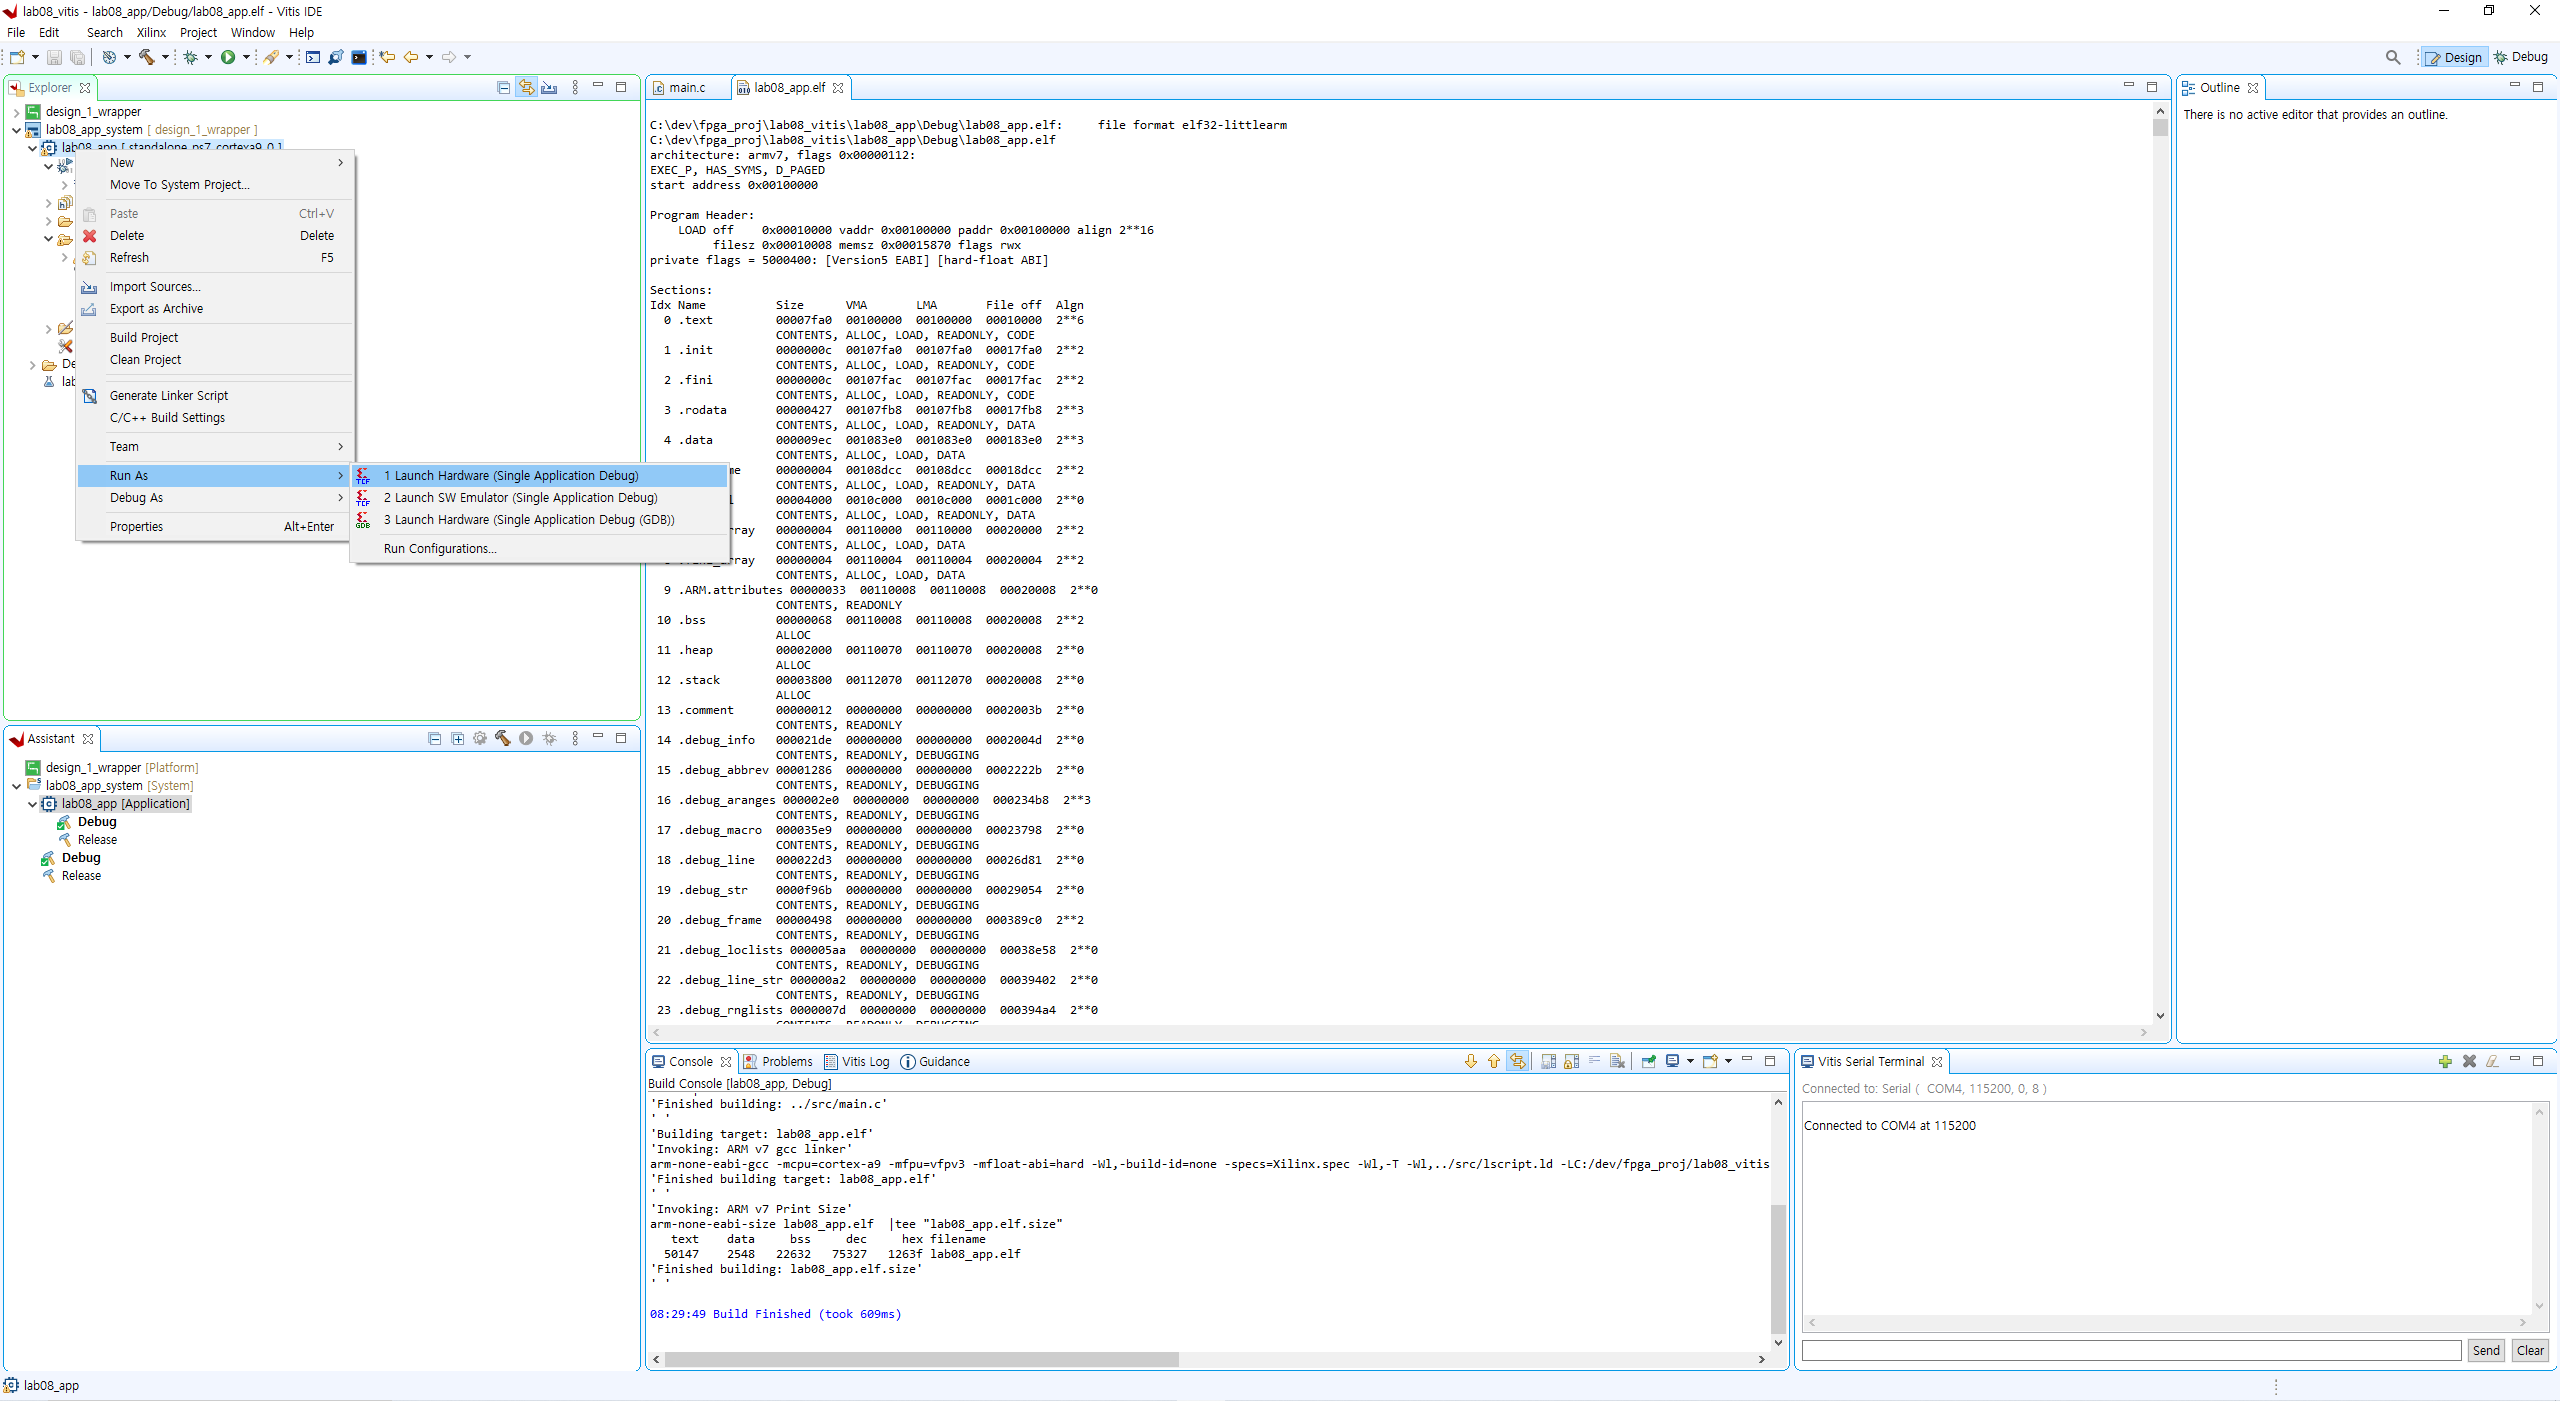The height and width of the screenshot is (1401, 2560).
Task: Click the magnifier Search icon near Design
Action: (x=2392, y=57)
